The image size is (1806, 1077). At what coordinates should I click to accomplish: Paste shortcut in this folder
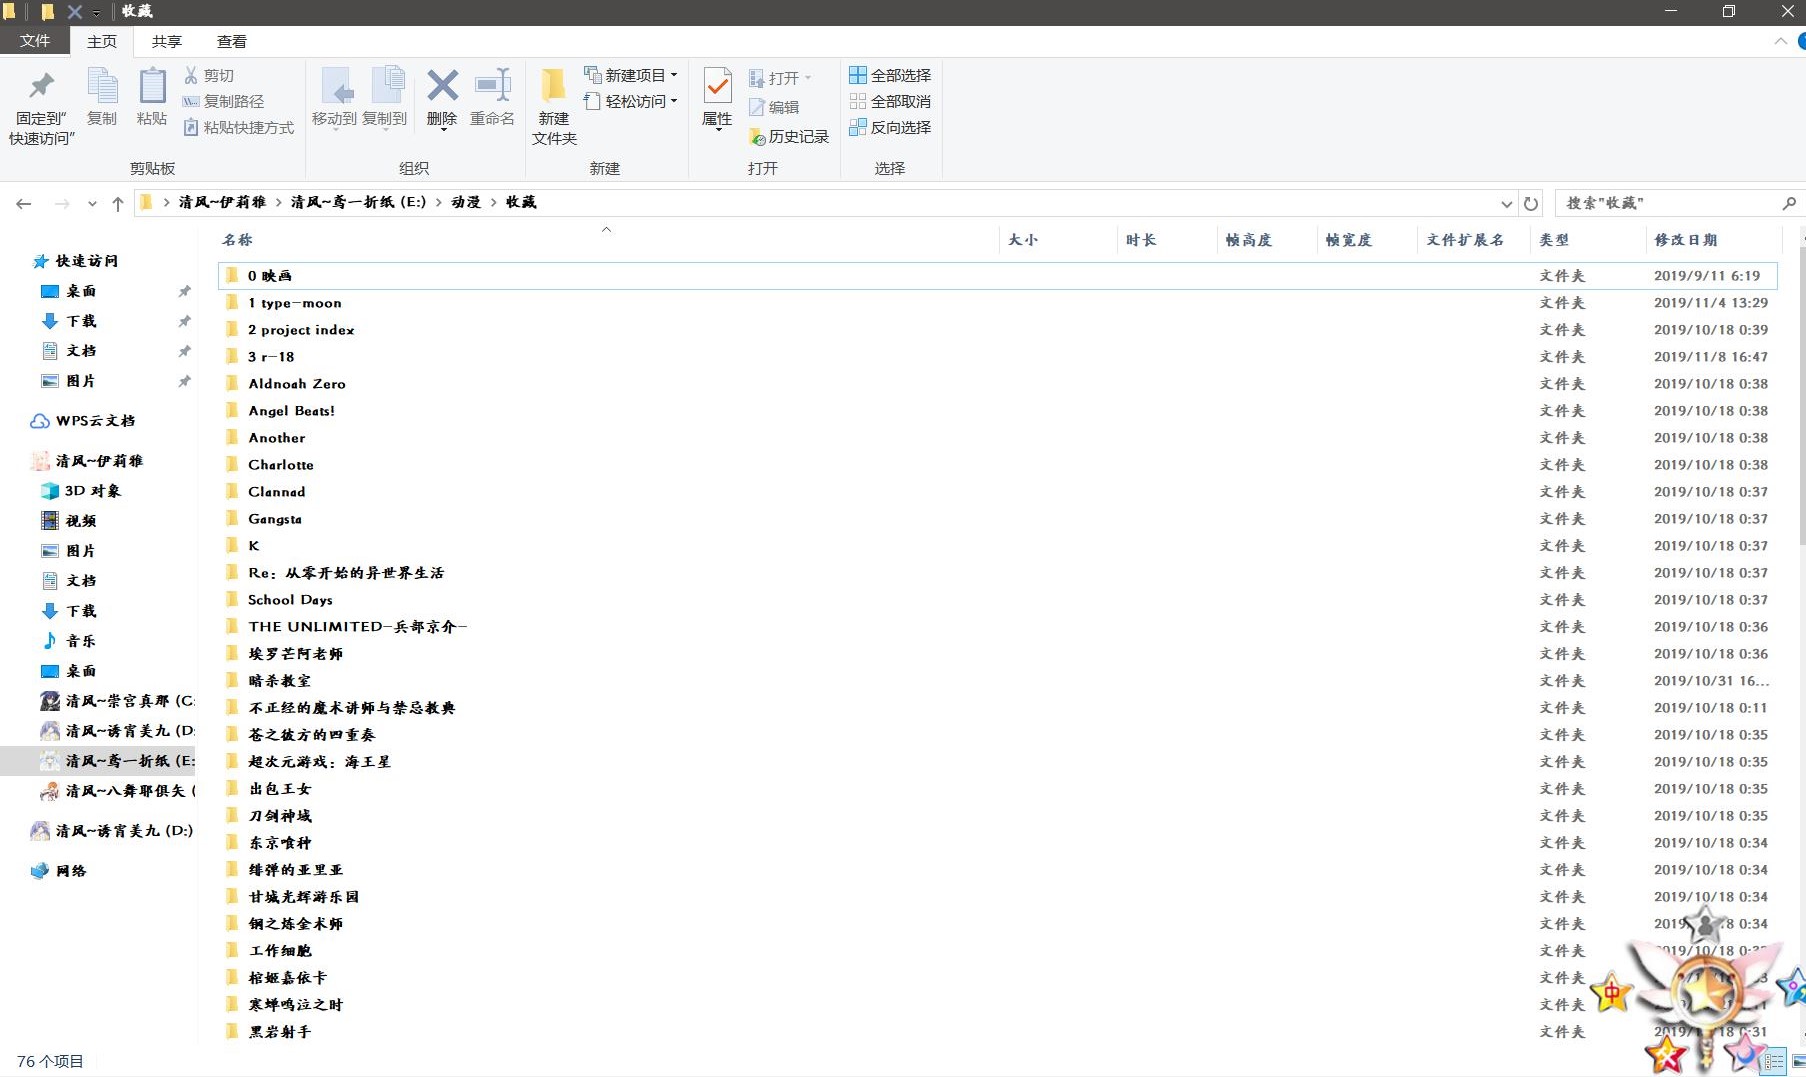point(239,127)
